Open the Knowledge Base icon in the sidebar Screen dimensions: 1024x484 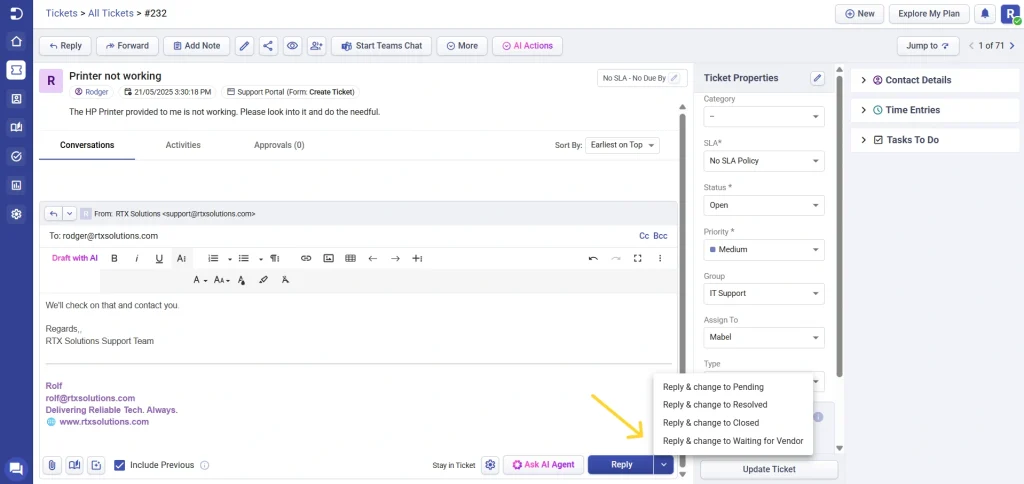pyautogui.click(x=16, y=127)
